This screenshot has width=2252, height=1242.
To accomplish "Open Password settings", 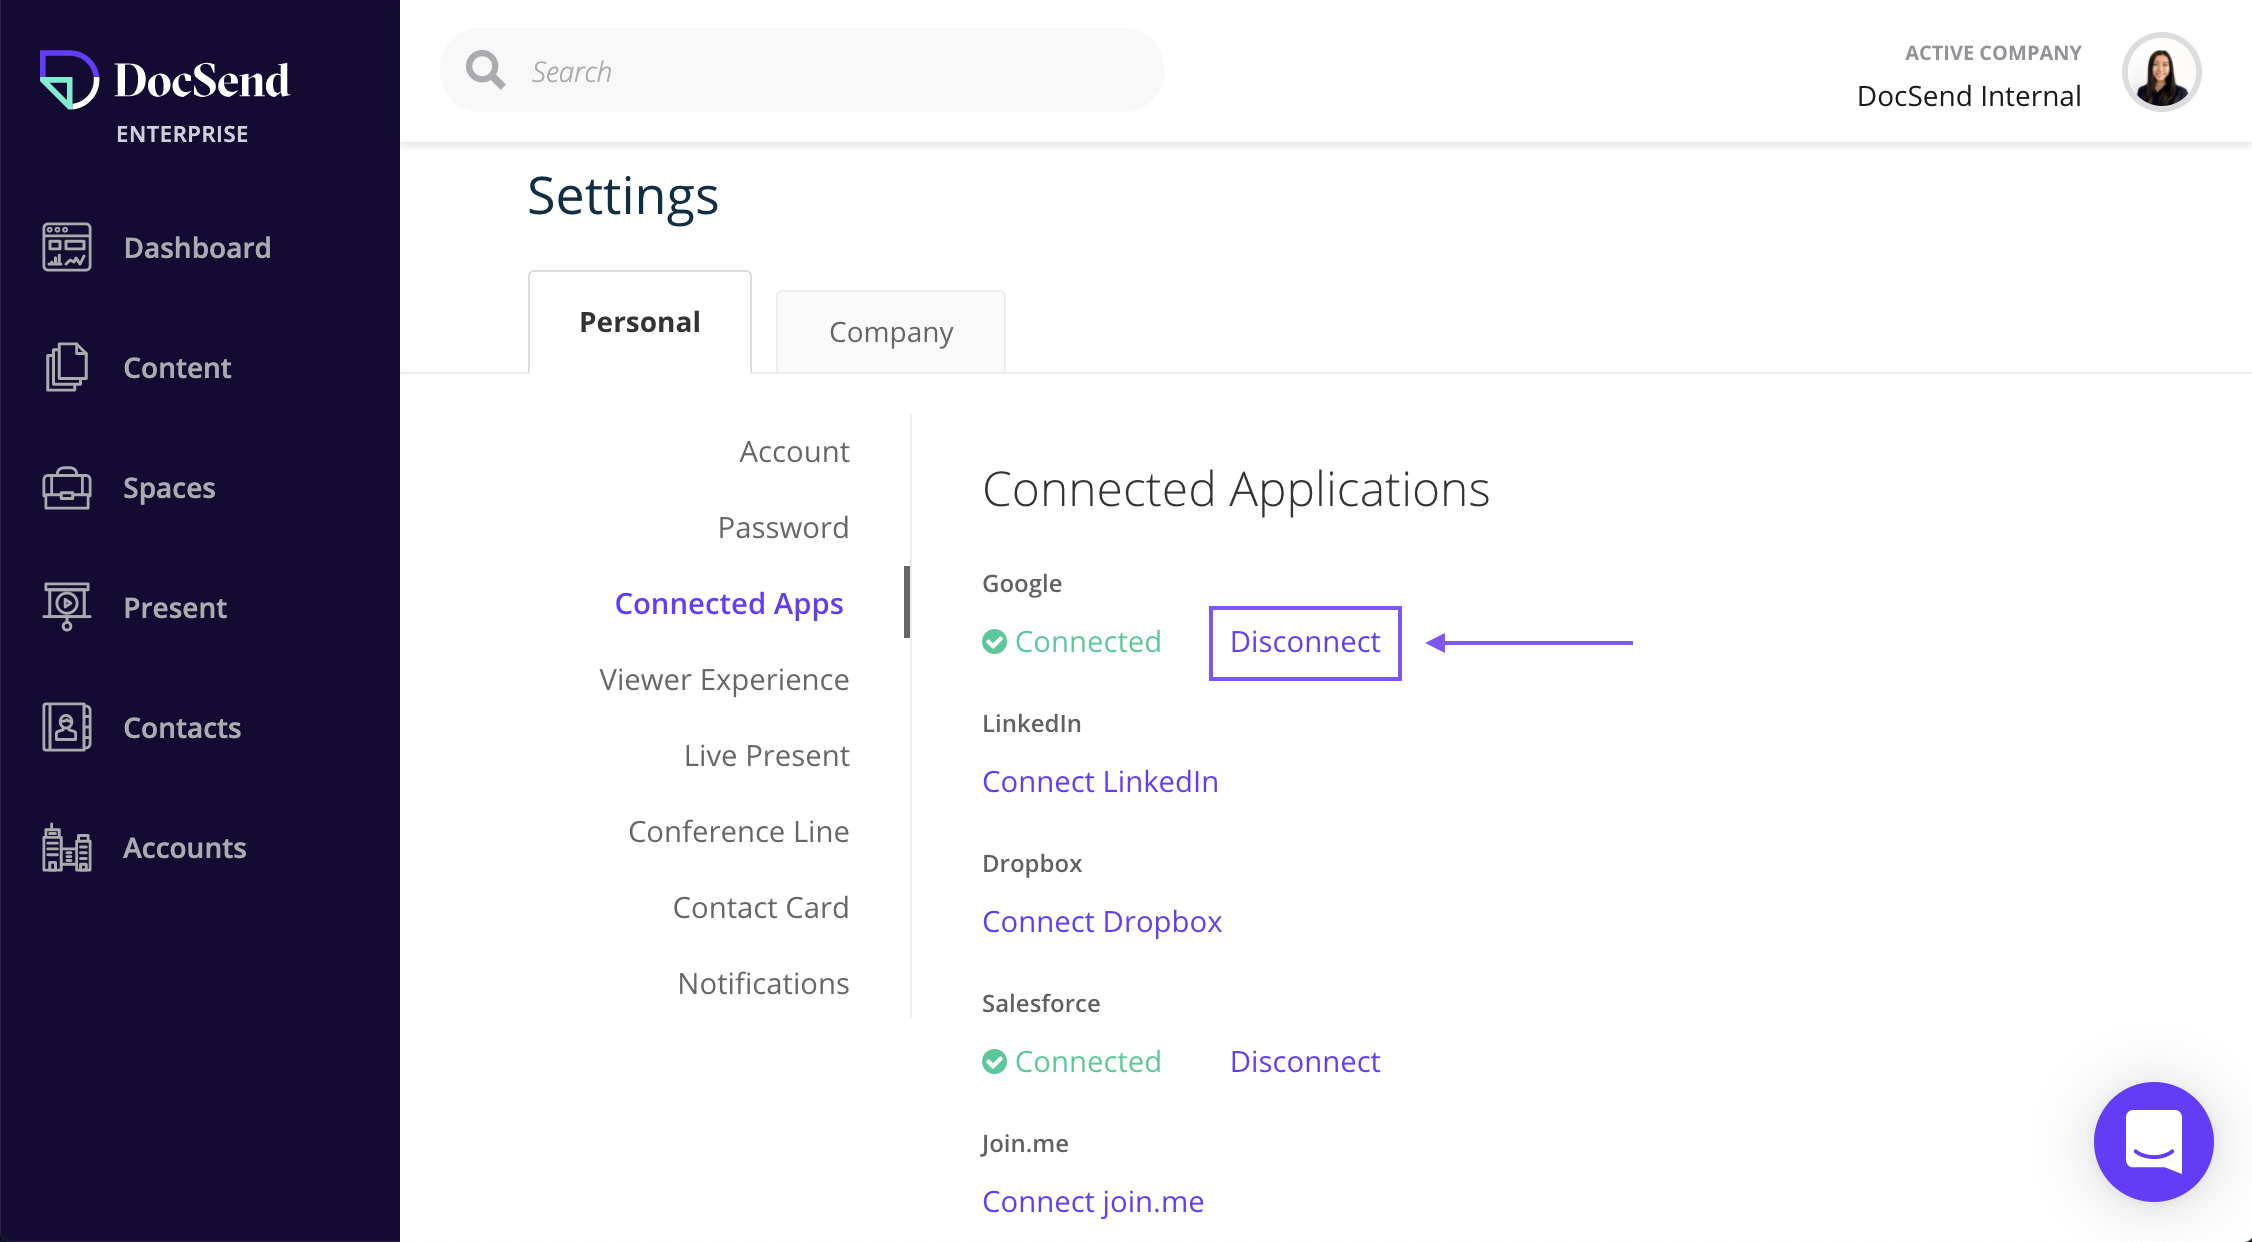I will (783, 528).
